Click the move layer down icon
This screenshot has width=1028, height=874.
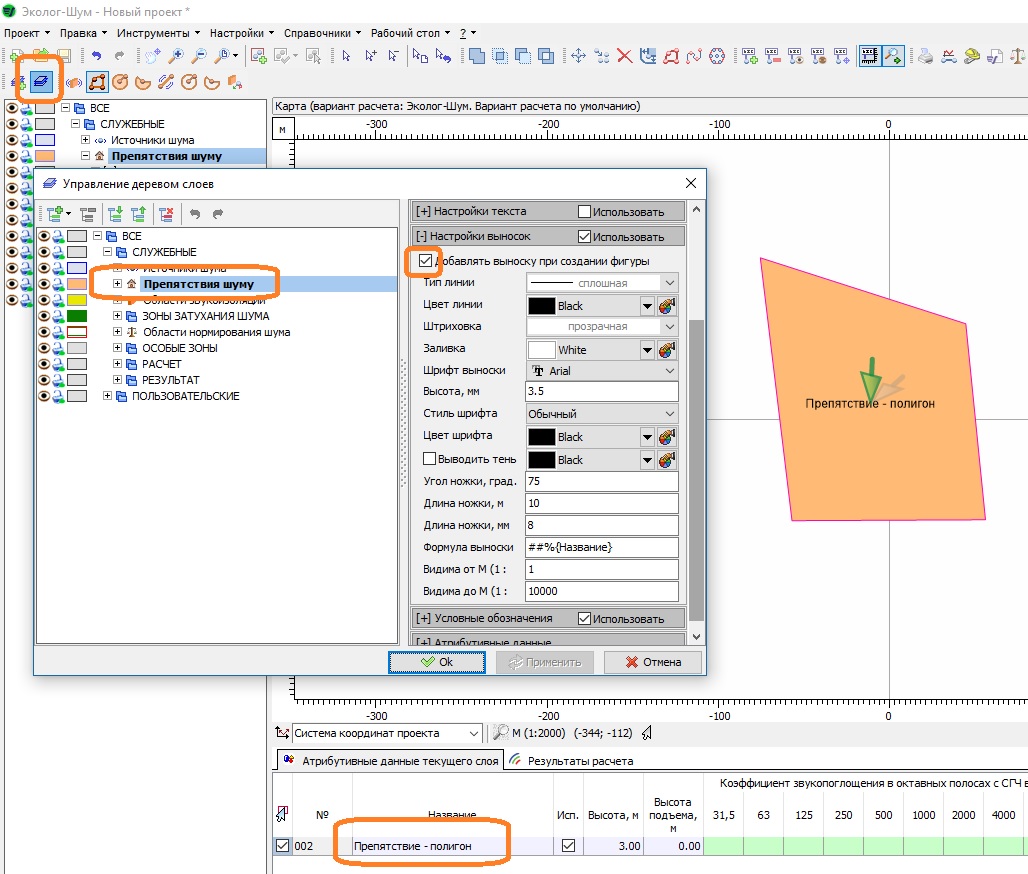(116, 214)
